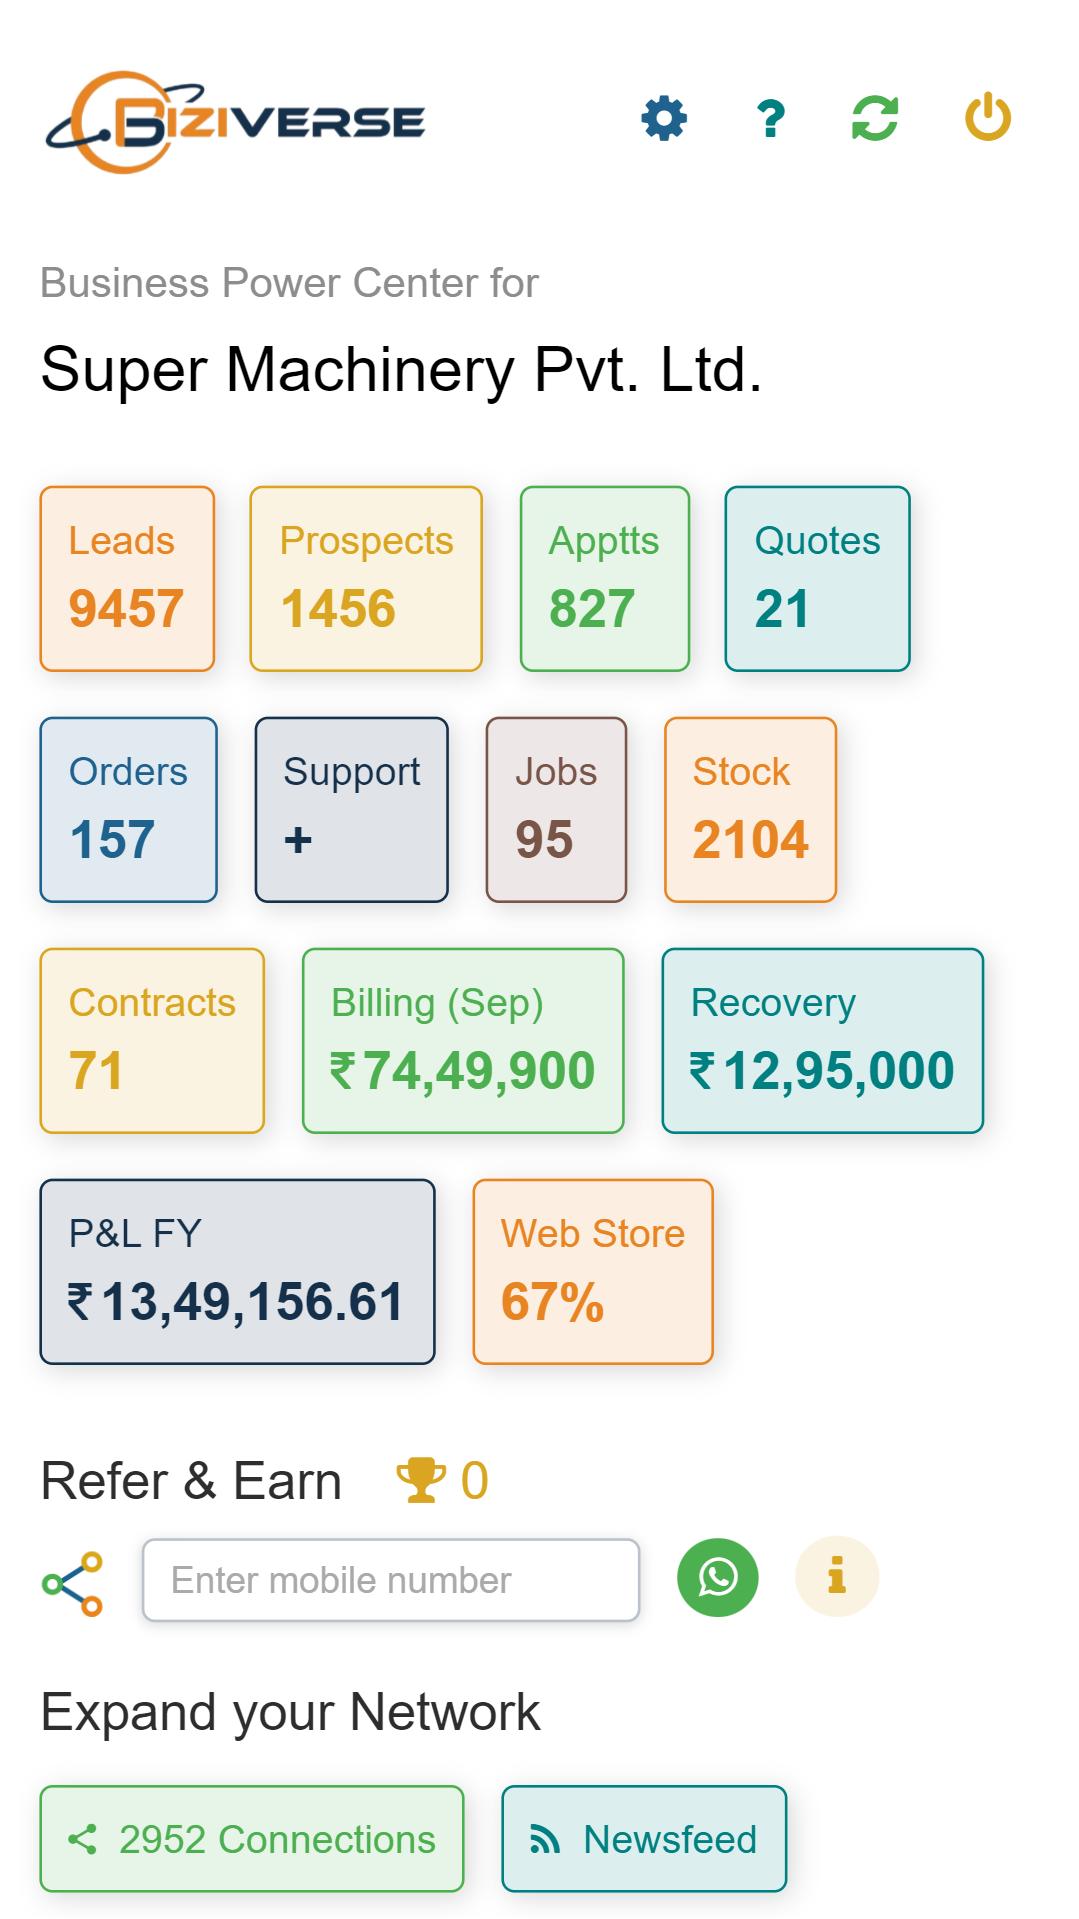Image resolution: width=1079 pixels, height=1919 pixels.
Task: Open 2952 Connections button
Action: pos(252,1839)
